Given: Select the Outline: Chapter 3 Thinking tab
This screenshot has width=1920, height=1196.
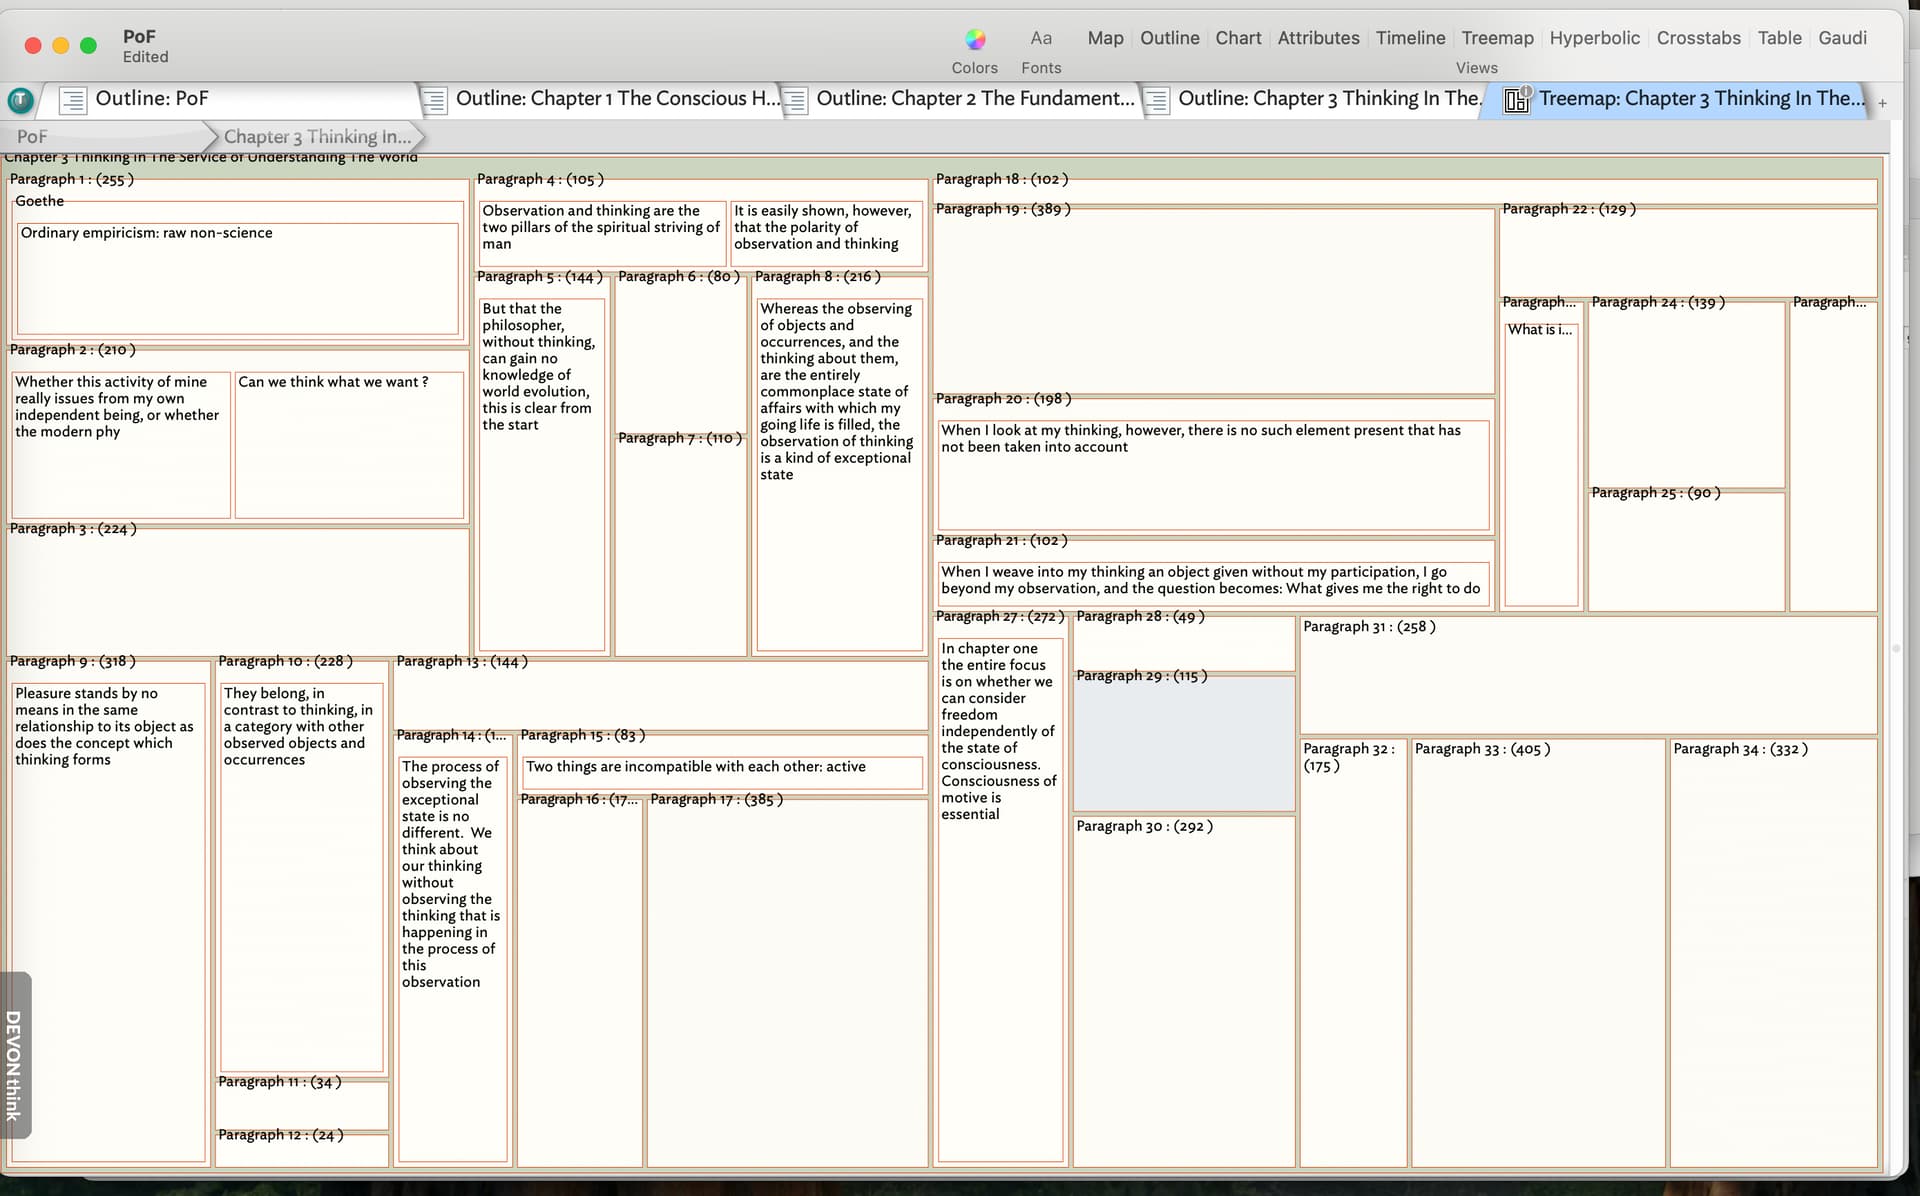Looking at the screenshot, I should tap(1314, 99).
